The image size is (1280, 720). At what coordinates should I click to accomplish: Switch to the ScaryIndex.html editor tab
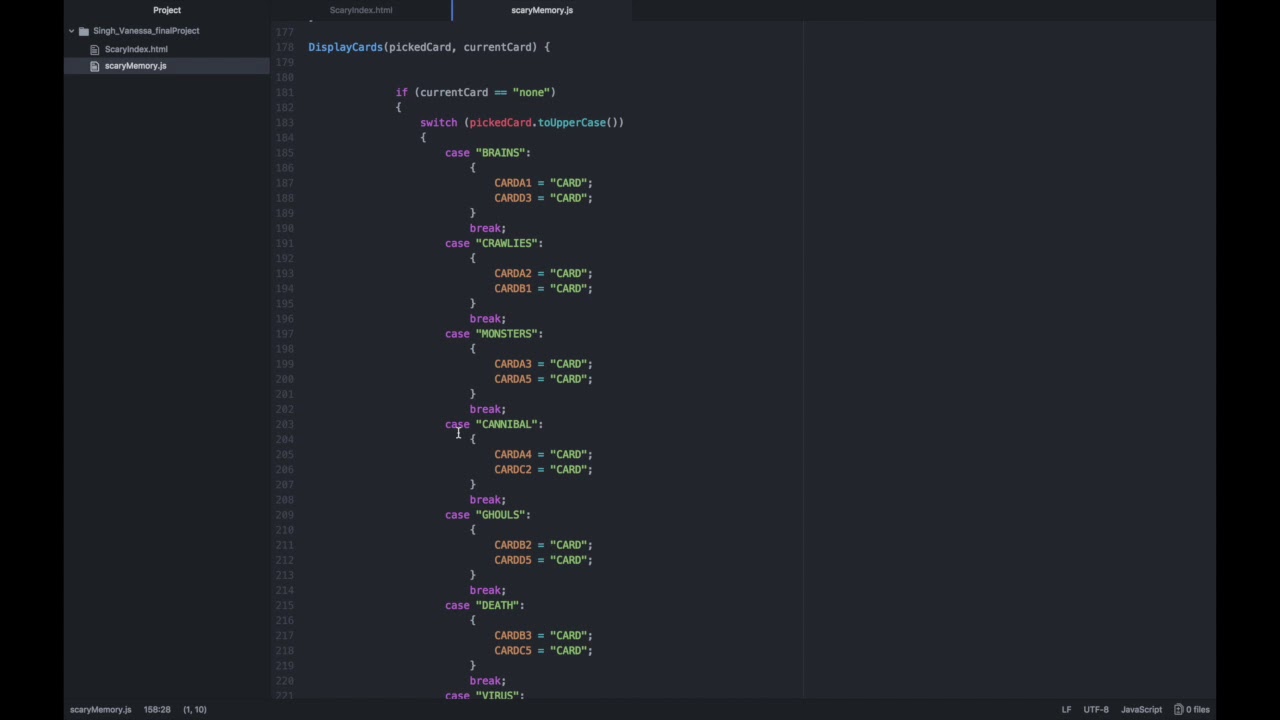(x=361, y=10)
